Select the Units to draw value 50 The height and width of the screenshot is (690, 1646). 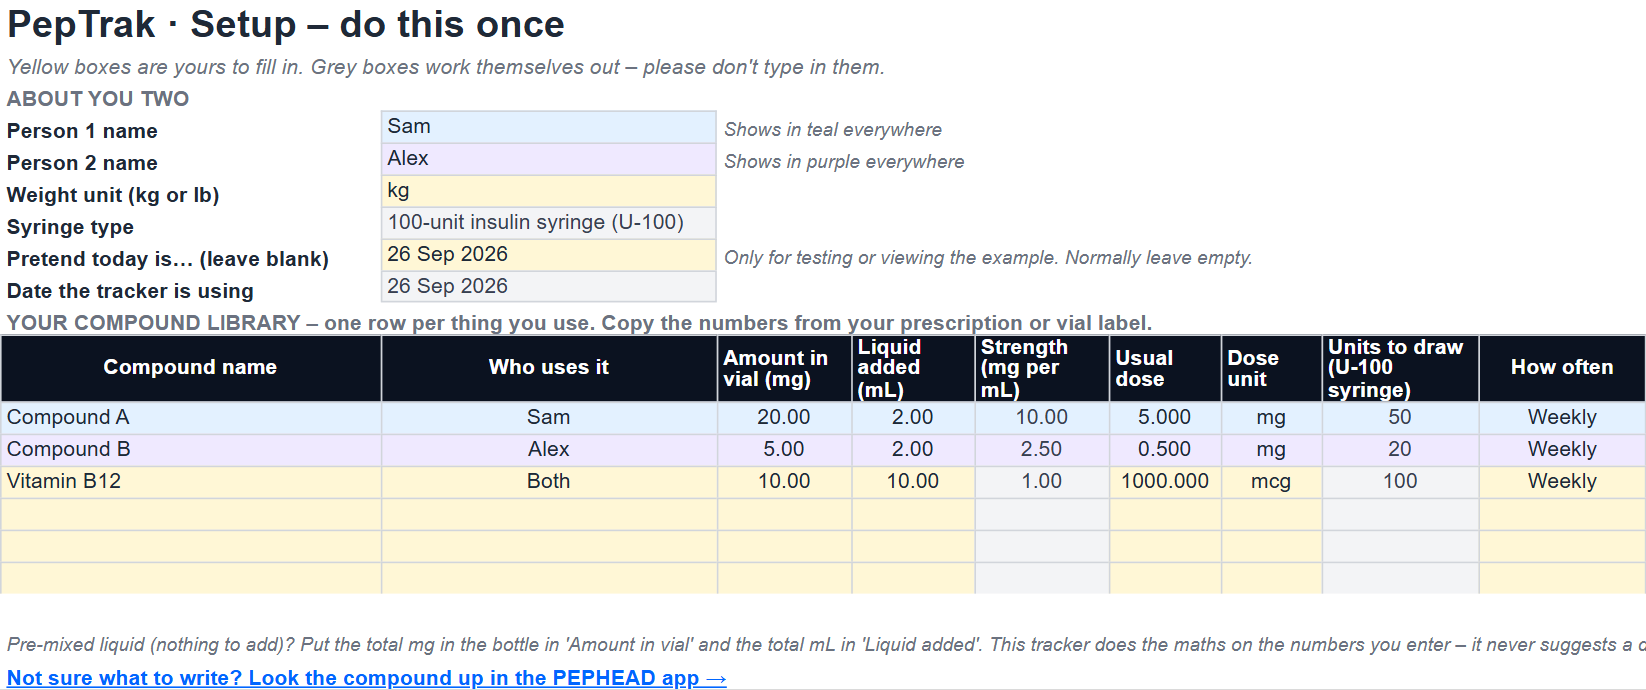(x=1400, y=418)
